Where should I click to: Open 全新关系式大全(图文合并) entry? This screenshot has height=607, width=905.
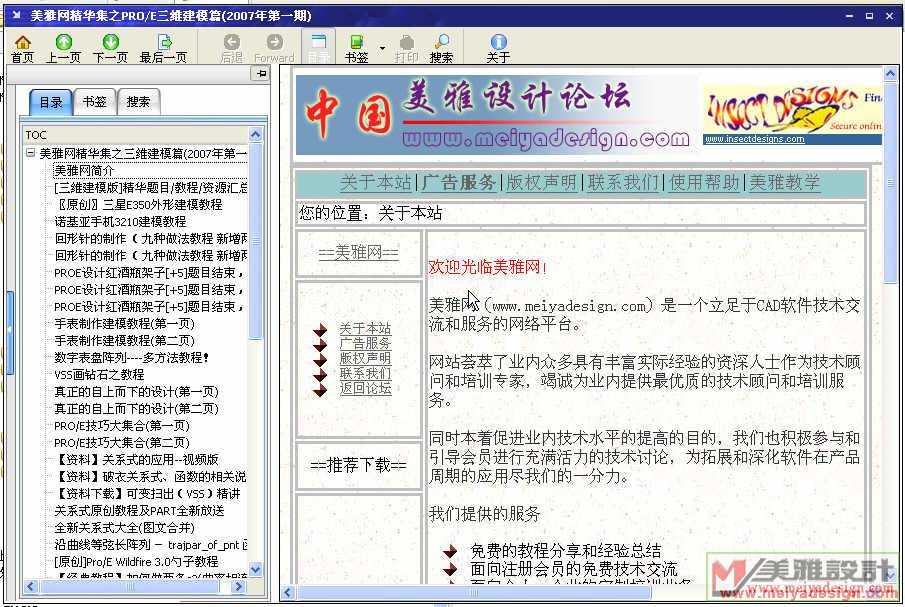coord(124,527)
